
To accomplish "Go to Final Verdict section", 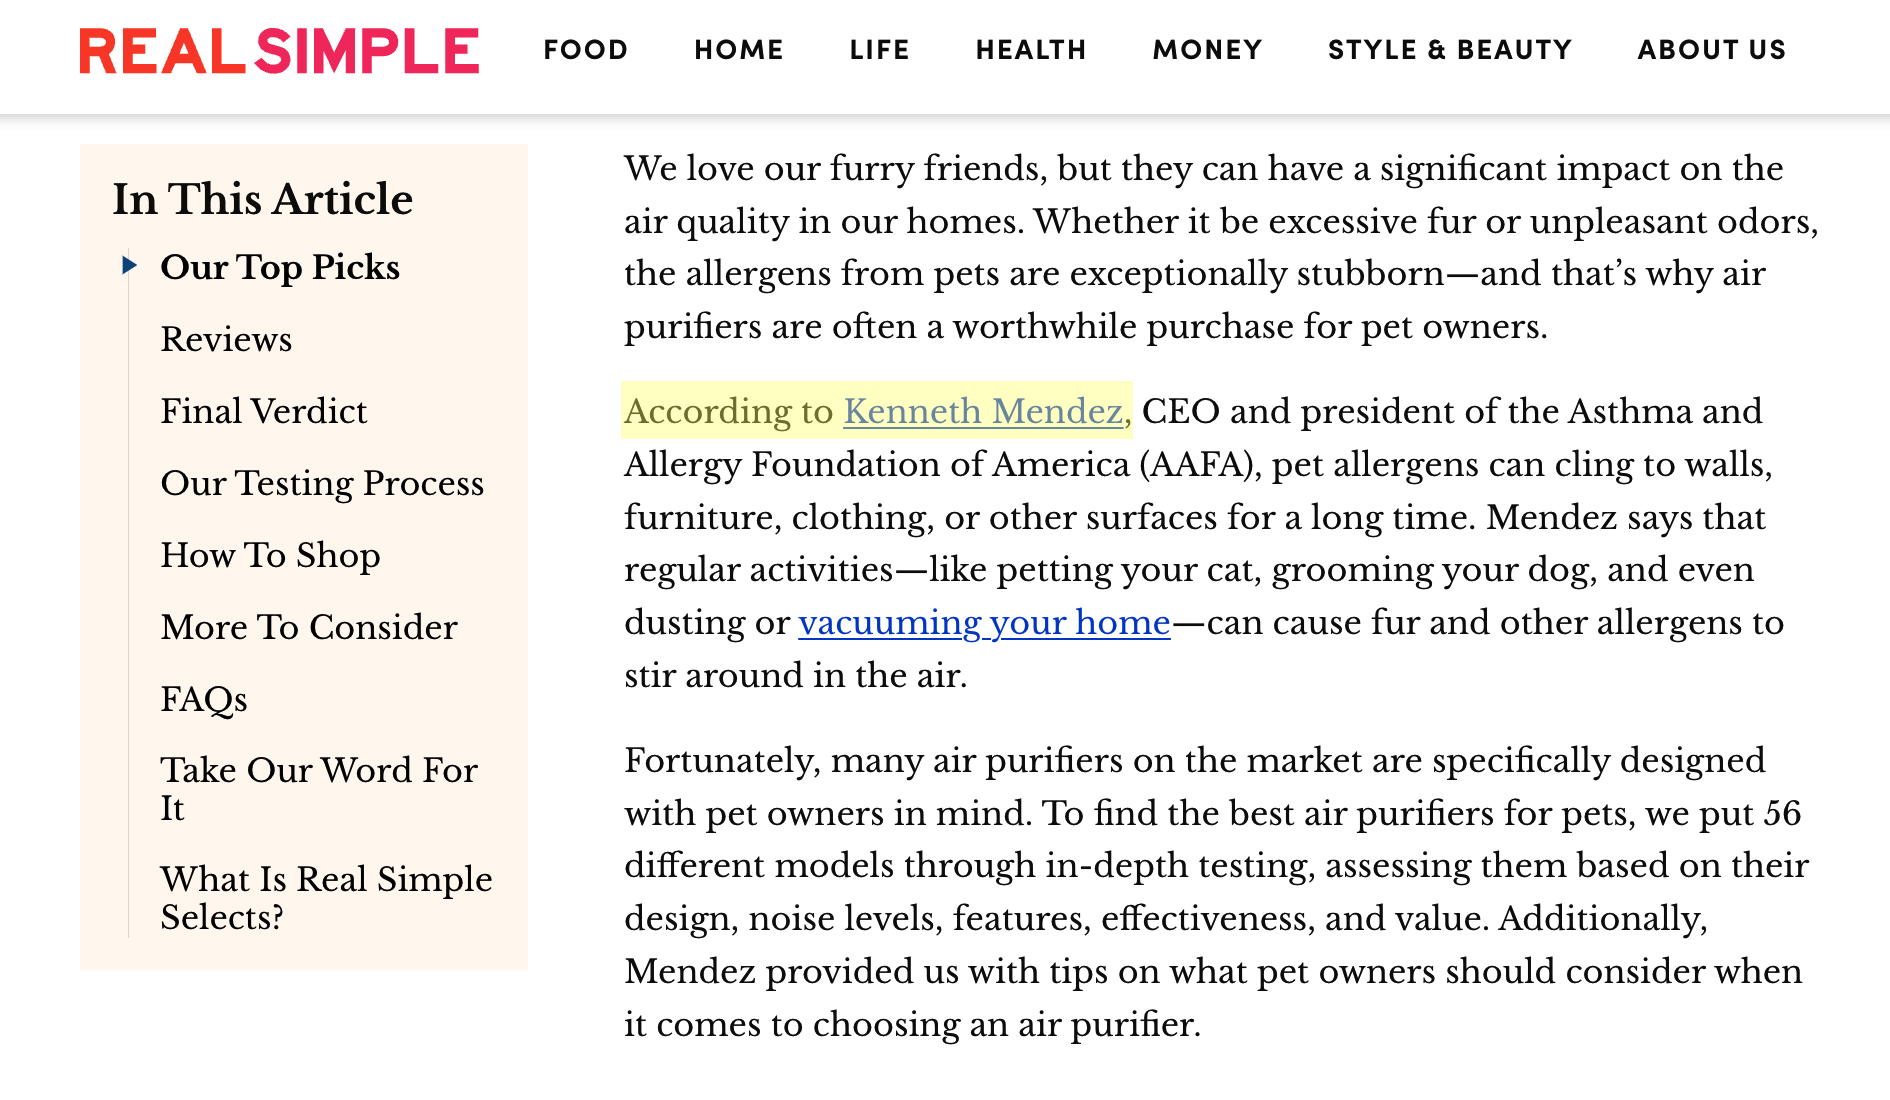I will [x=264, y=411].
